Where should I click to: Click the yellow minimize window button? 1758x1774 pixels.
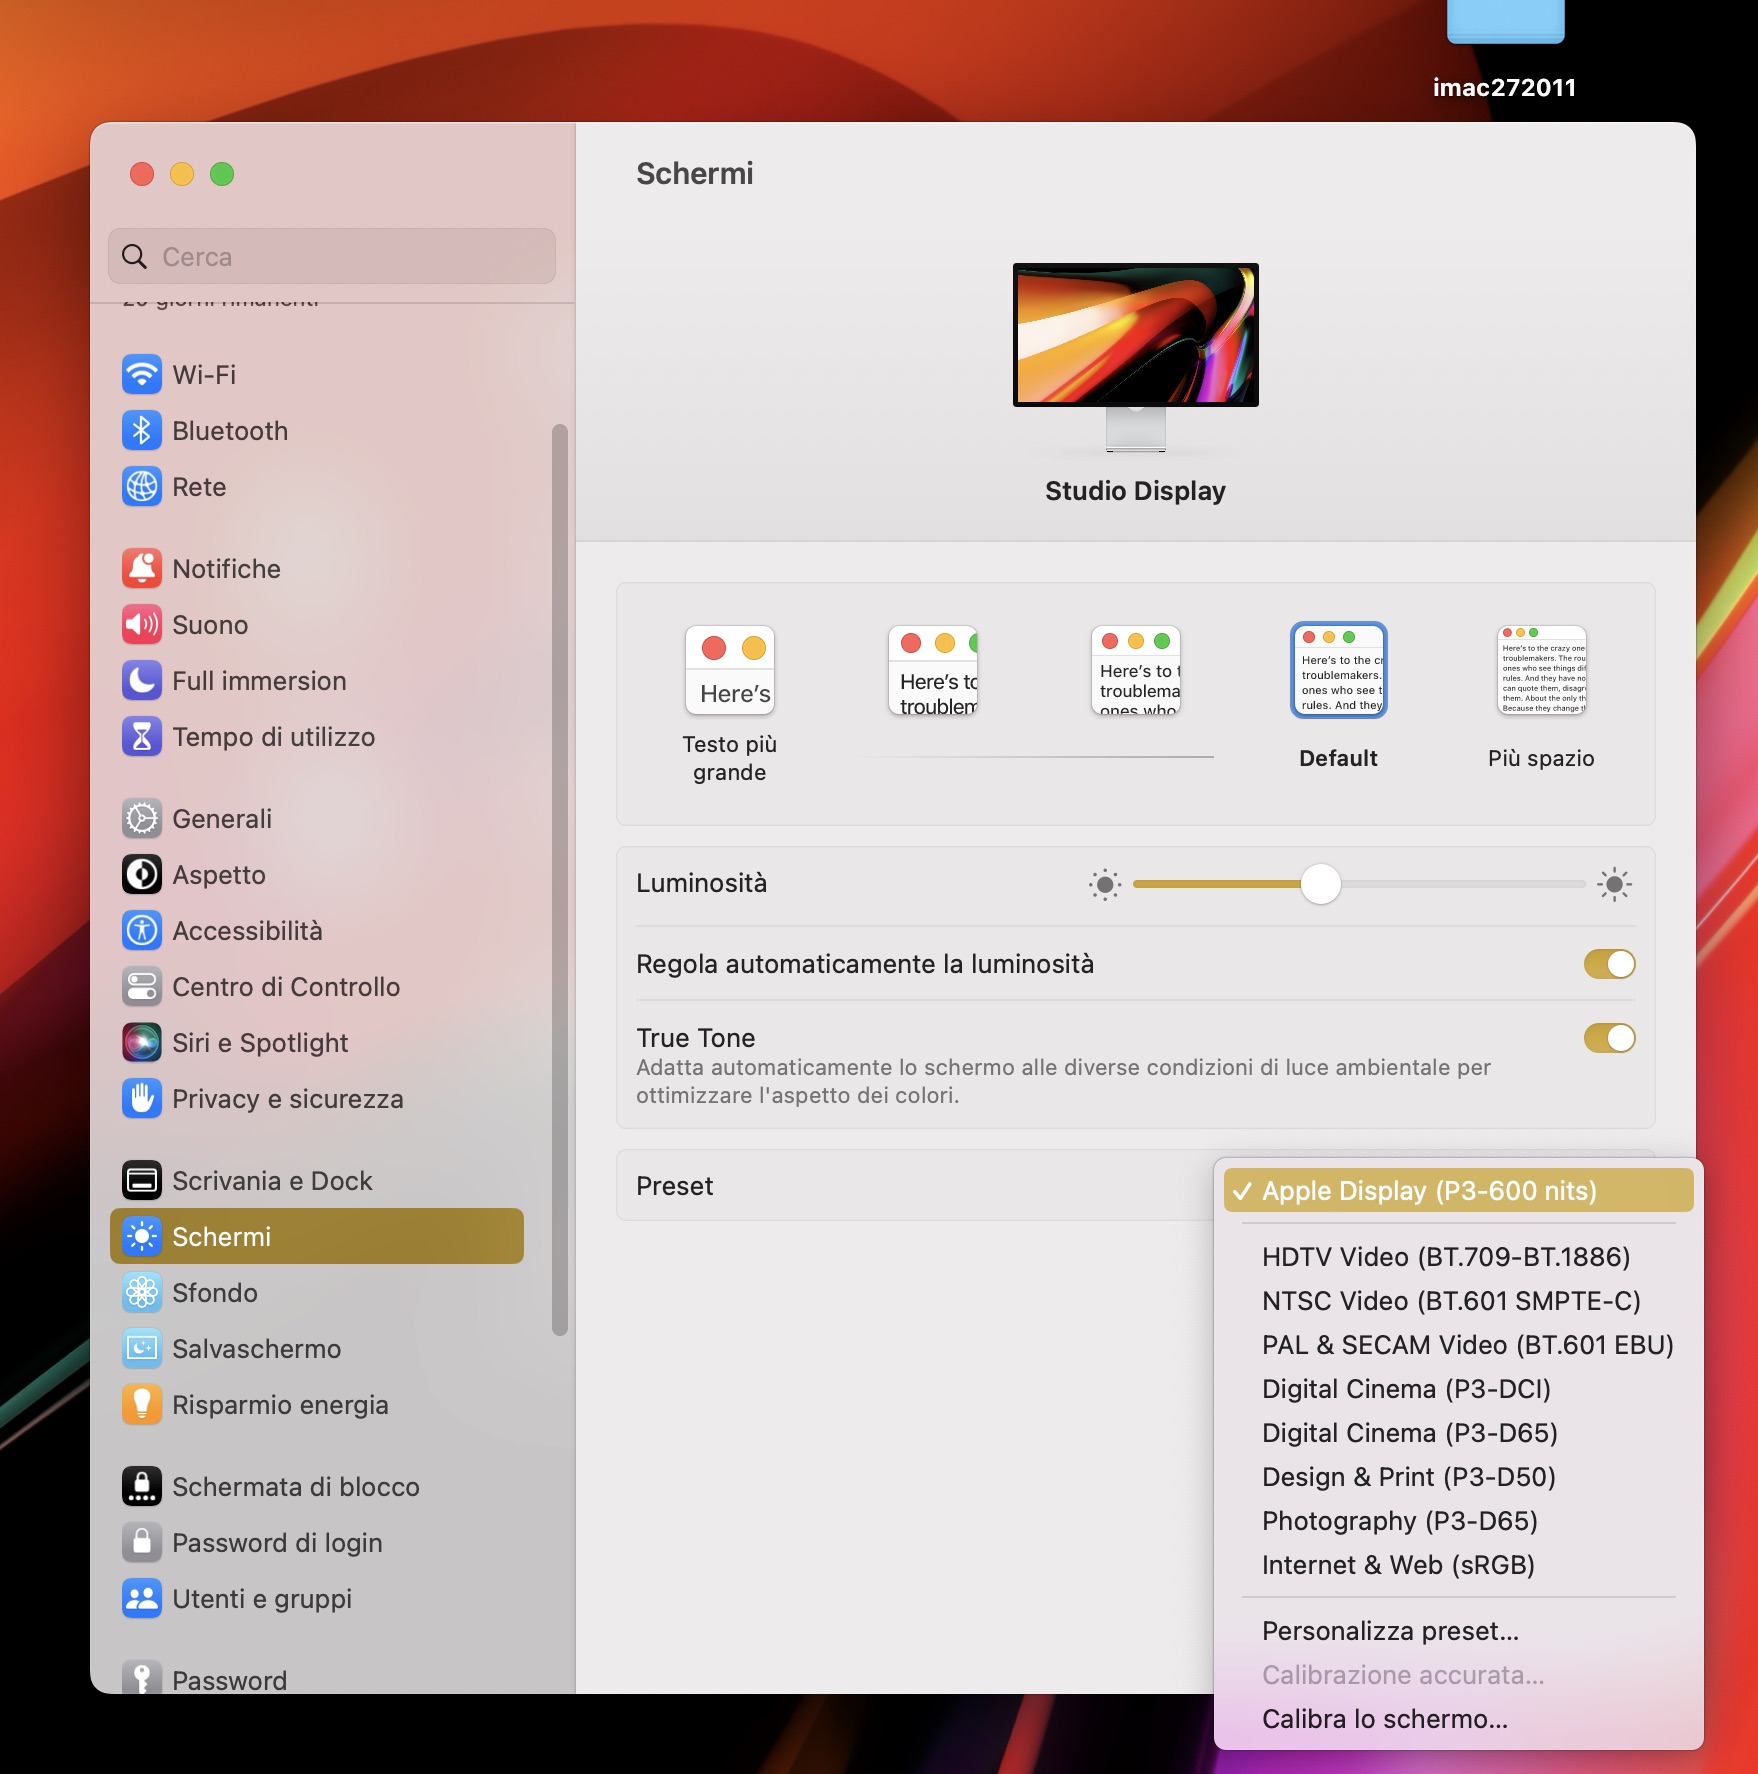[182, 174]
